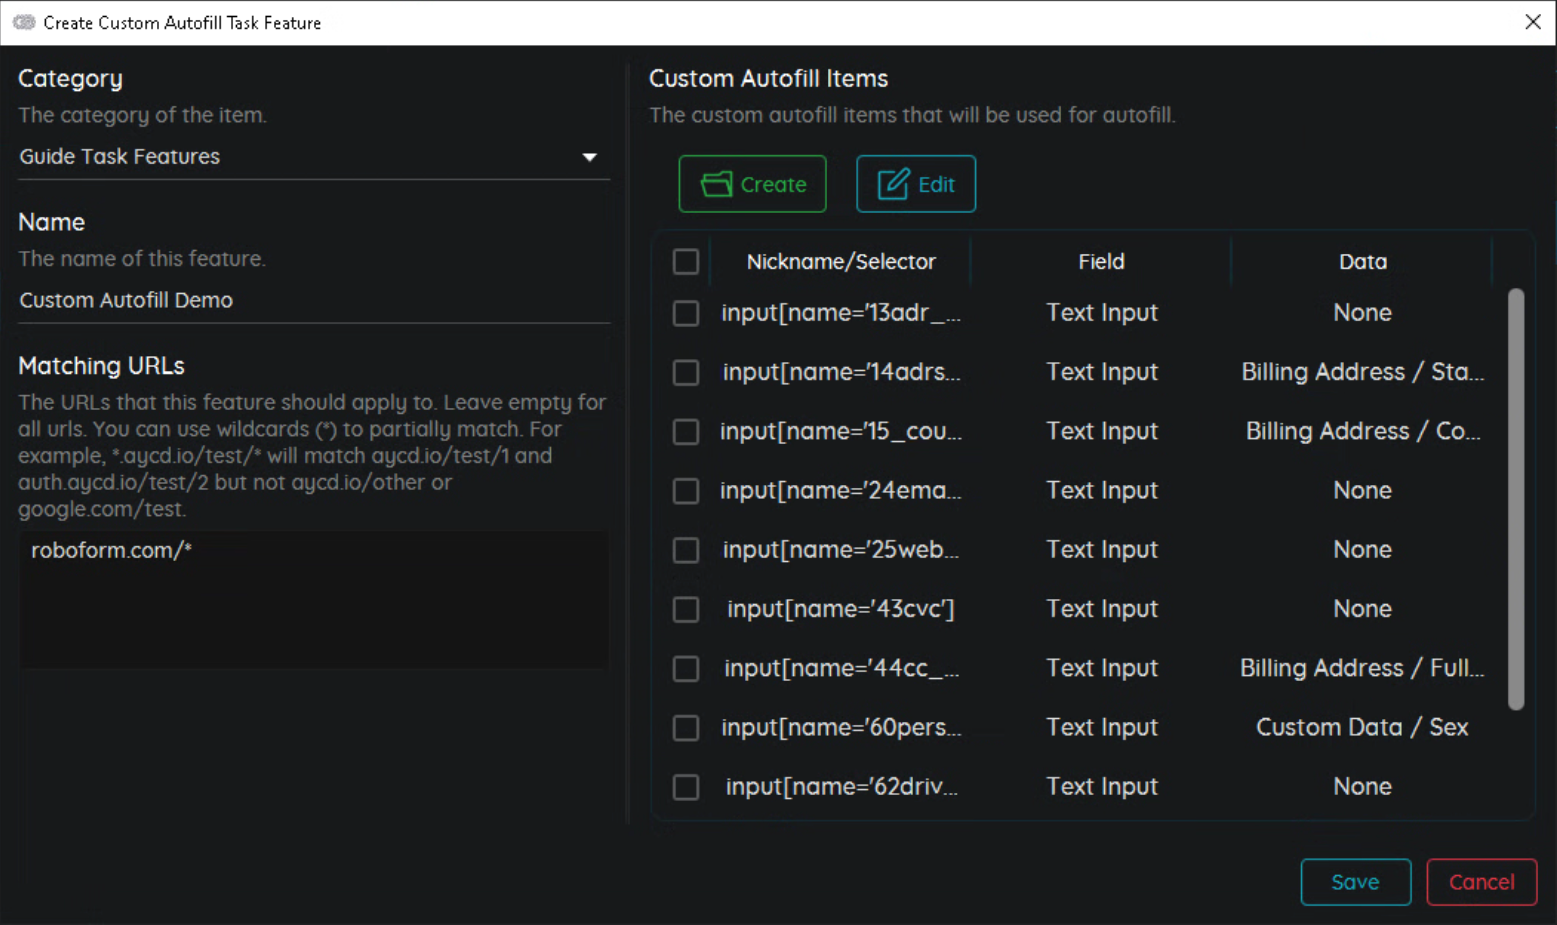Check the box for input[name='13adr_ row

point(686,313)
